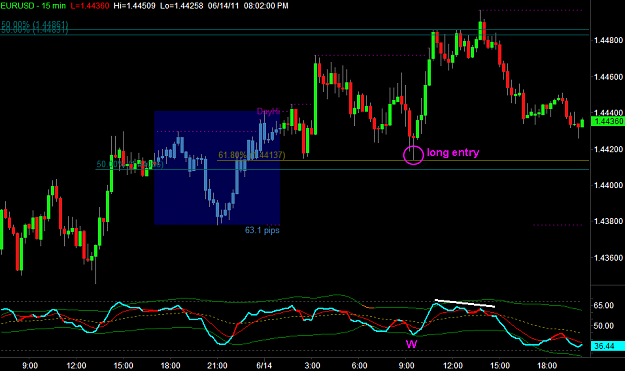Screen dimensions: 625x371
Task: Click the 1.43600 price axis label
Action: pos(608,258)
